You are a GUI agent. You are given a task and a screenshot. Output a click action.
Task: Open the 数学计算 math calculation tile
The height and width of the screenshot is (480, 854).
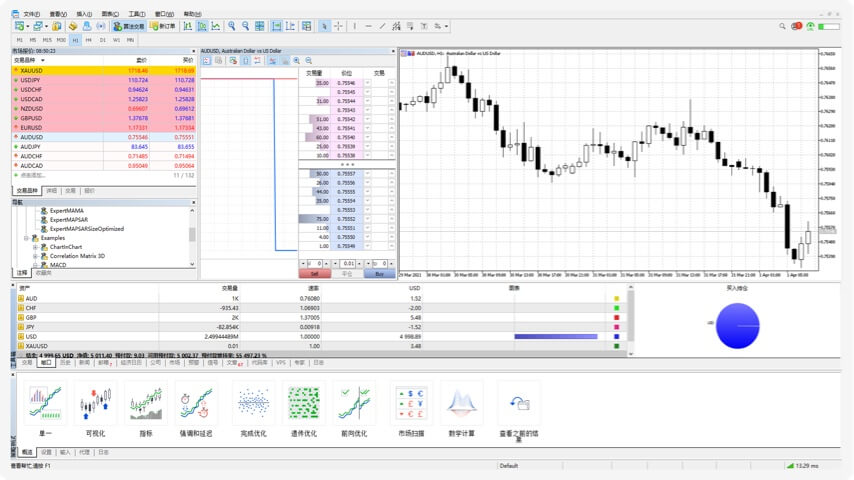pyautogui.click(x=461, y=412)
